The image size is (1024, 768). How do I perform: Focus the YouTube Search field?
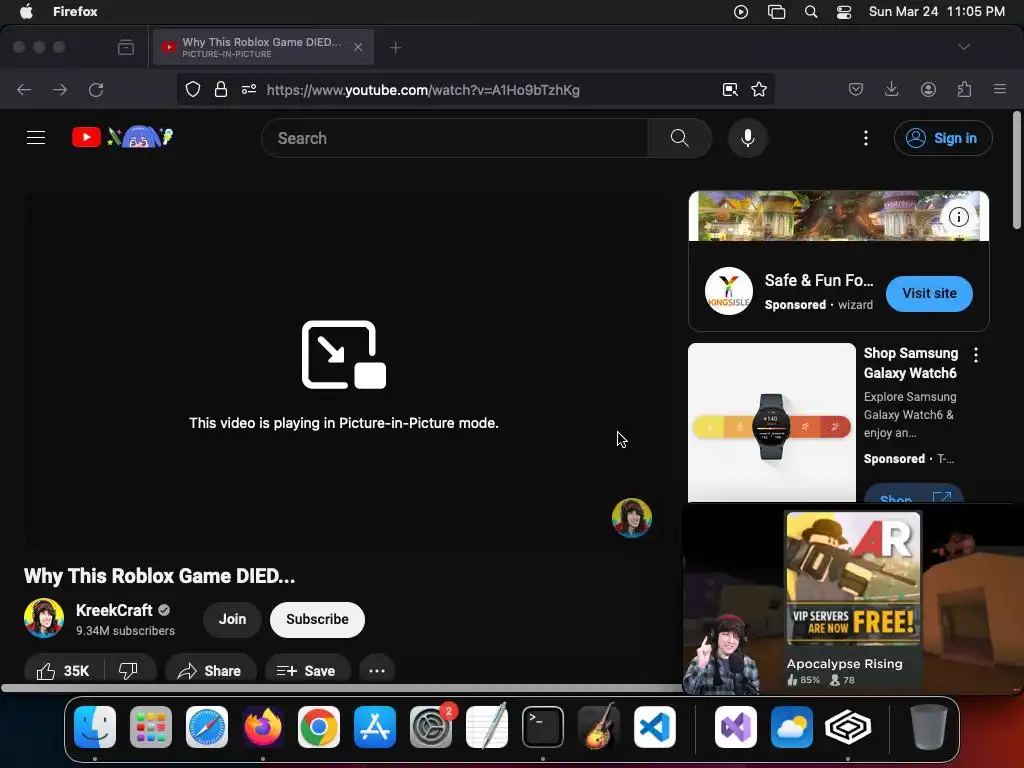coord(455,138)
